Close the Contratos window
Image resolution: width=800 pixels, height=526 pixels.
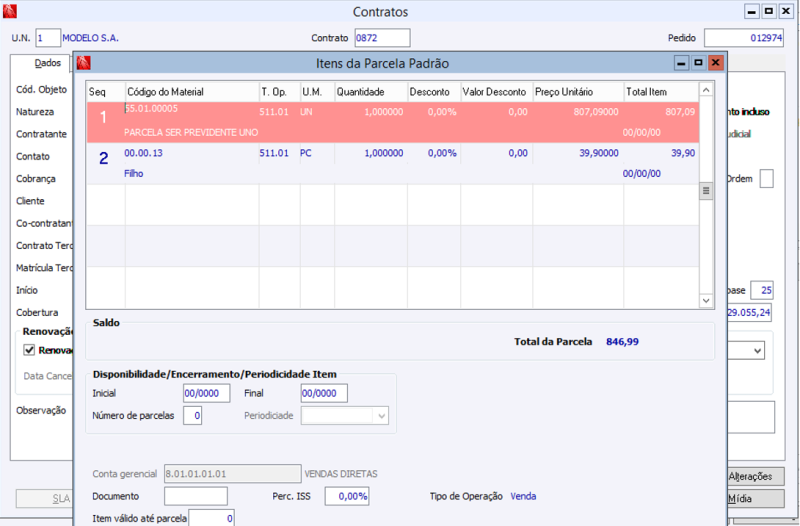coord(786,11)
